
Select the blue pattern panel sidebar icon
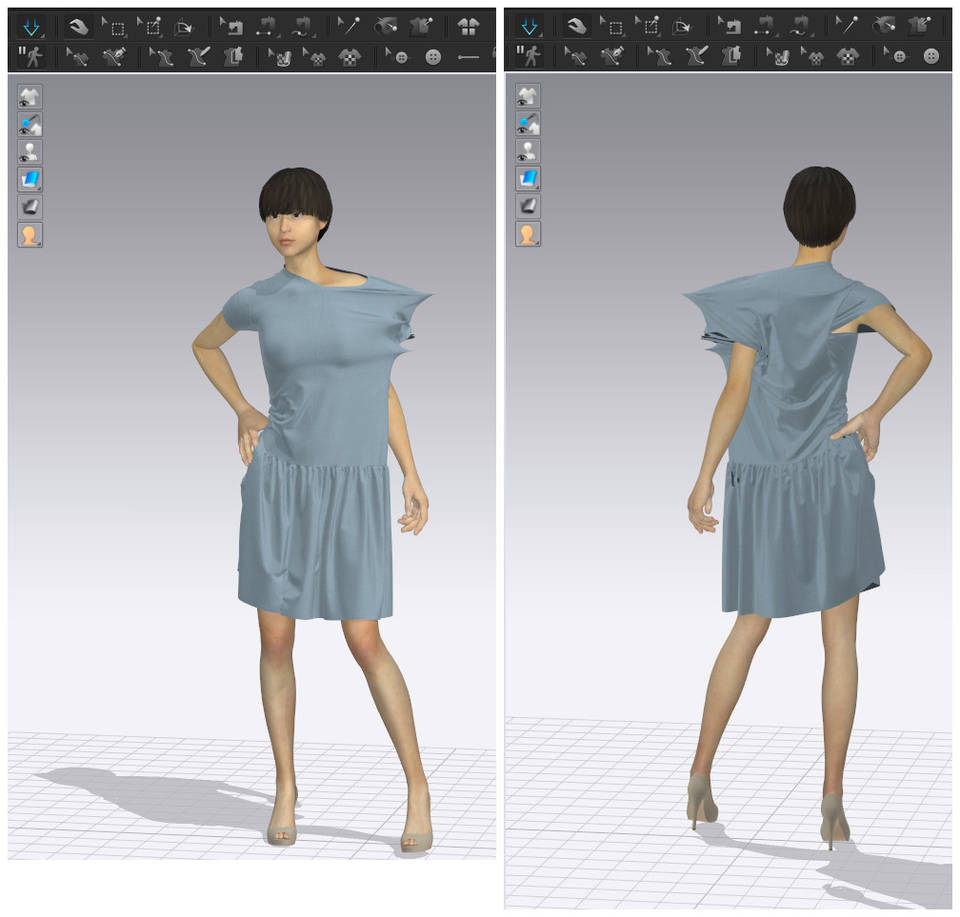click(30, 178)
